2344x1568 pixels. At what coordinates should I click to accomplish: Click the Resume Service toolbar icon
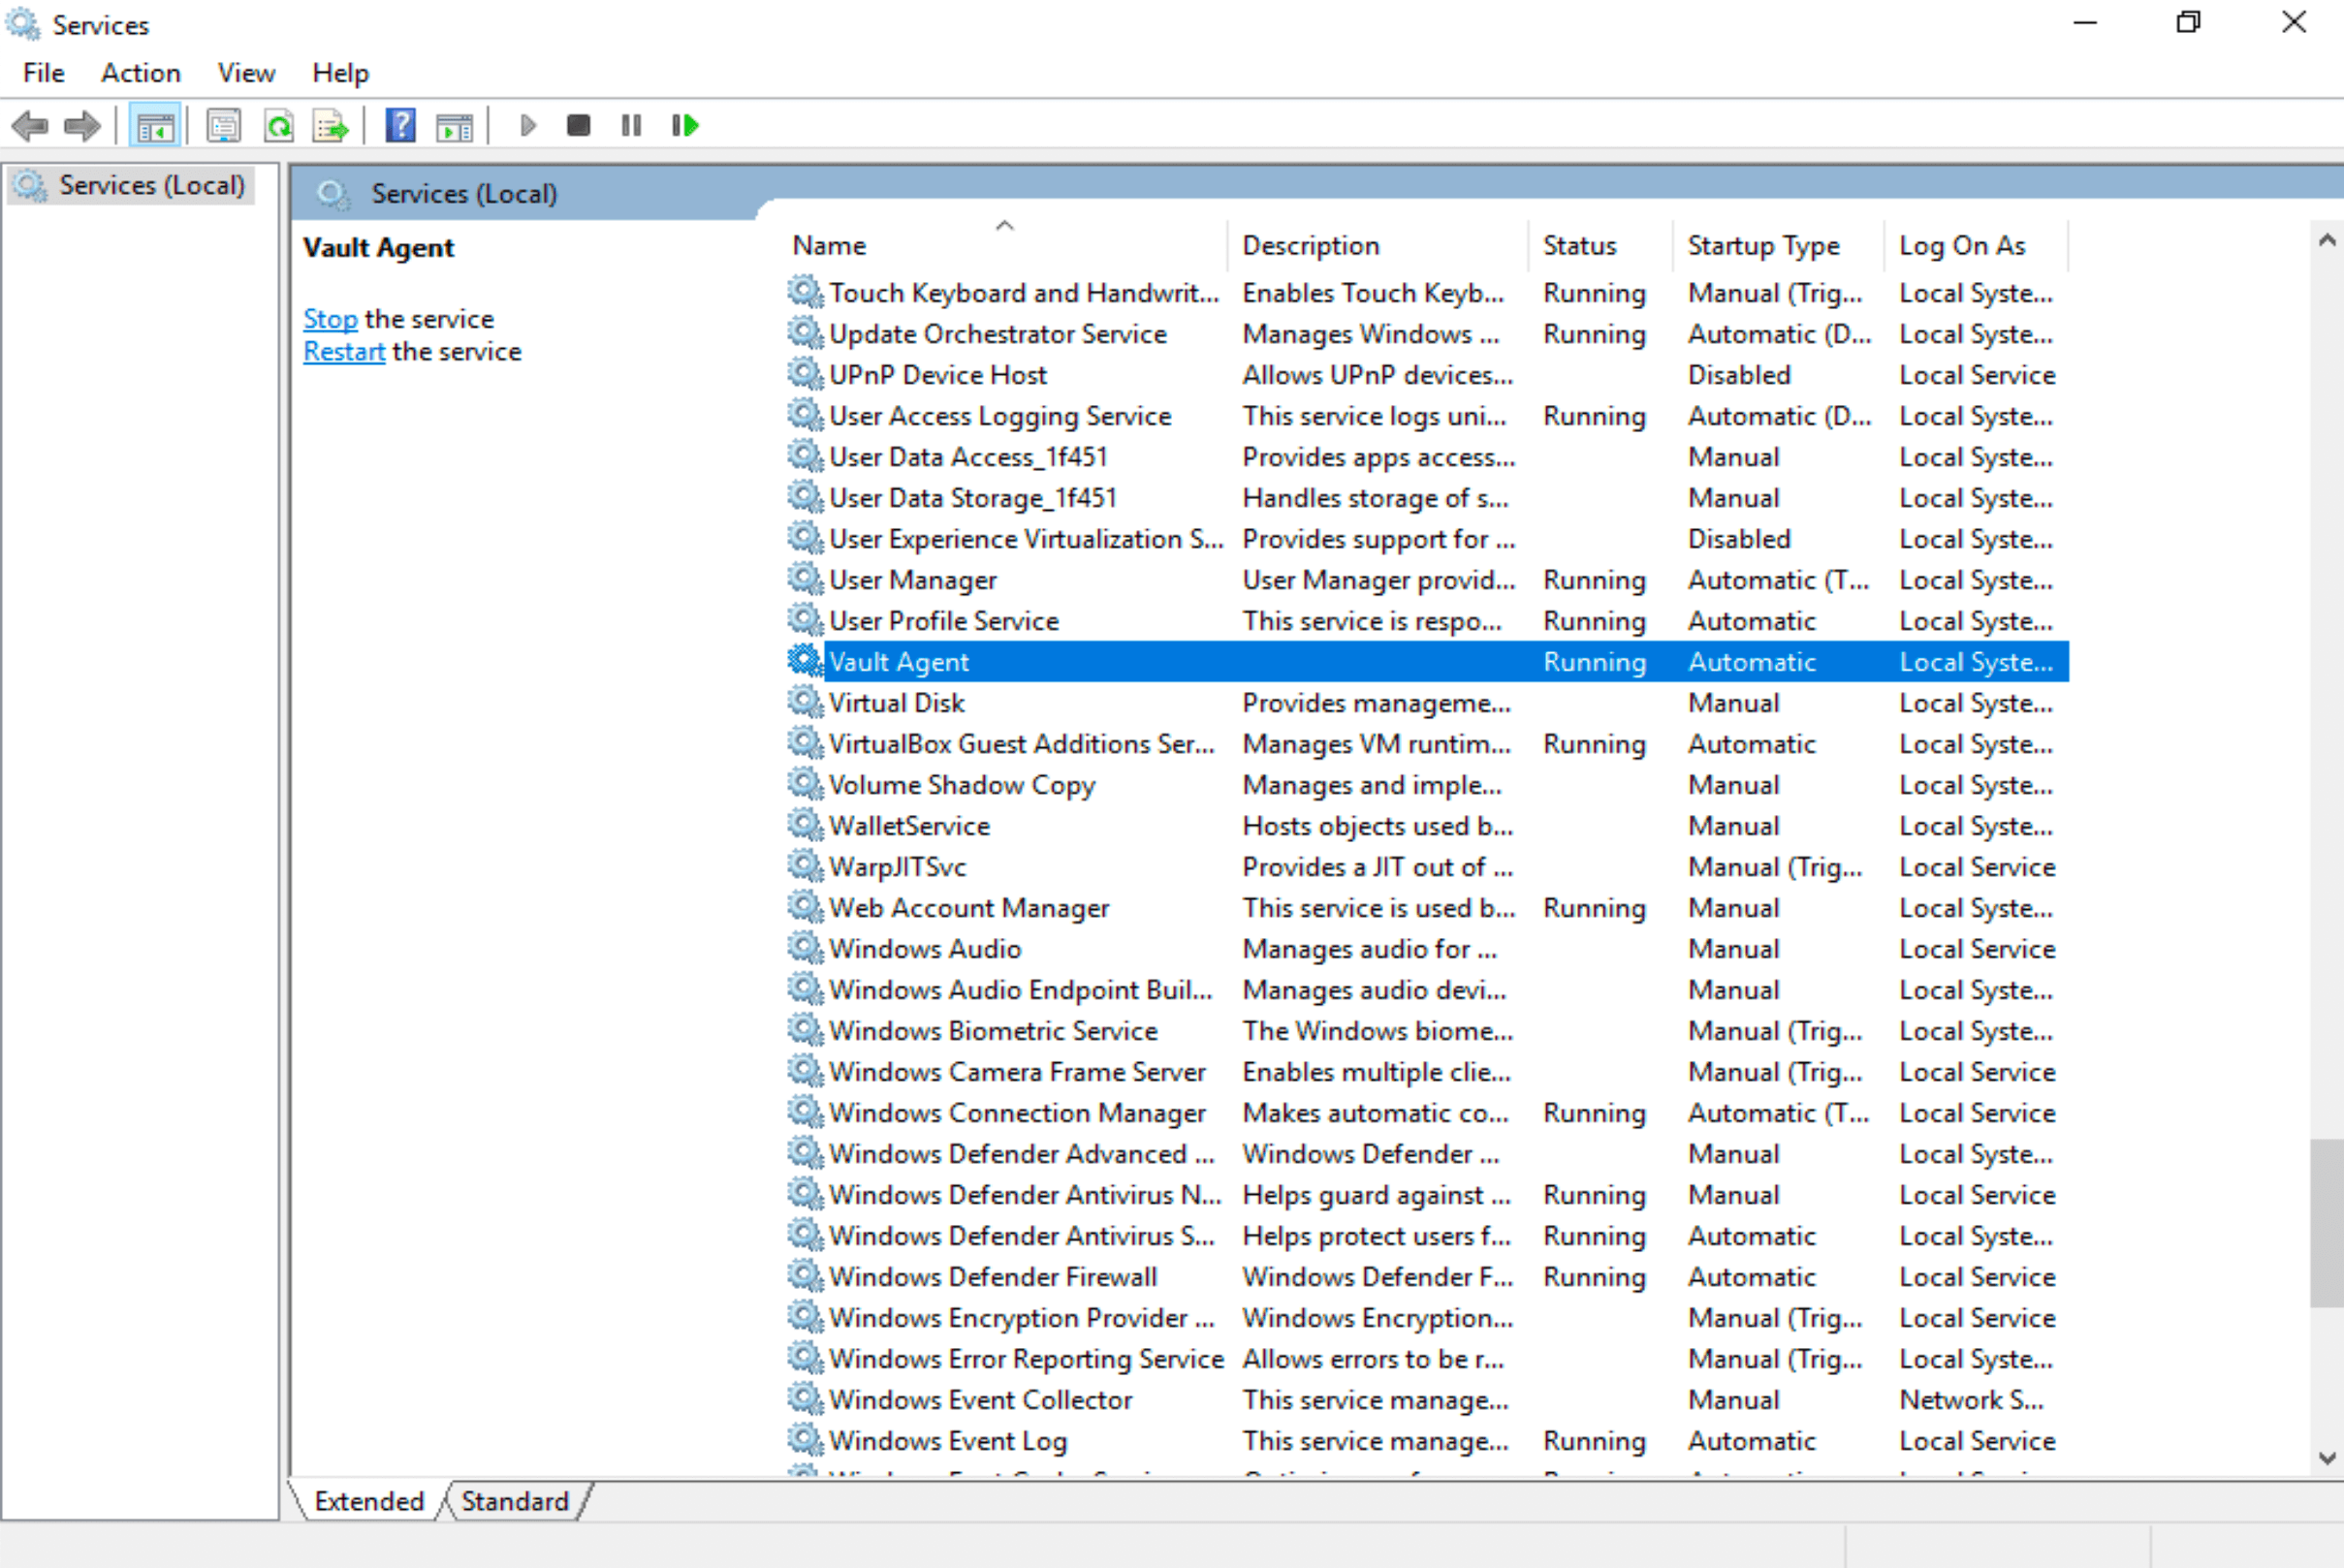pos(682,124)
